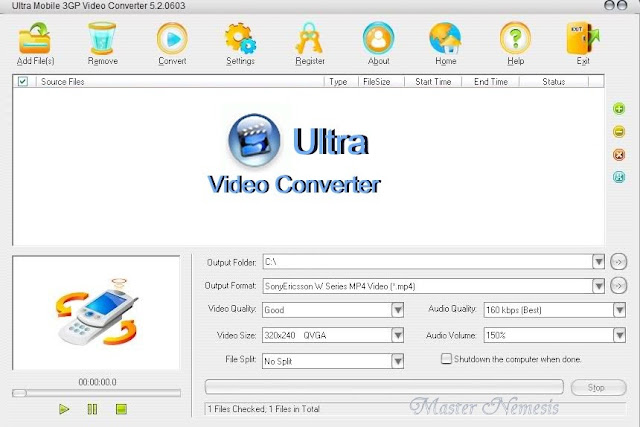Click the Stop button
This screenshot has height=427, width=640.
(x=598, y=387)
